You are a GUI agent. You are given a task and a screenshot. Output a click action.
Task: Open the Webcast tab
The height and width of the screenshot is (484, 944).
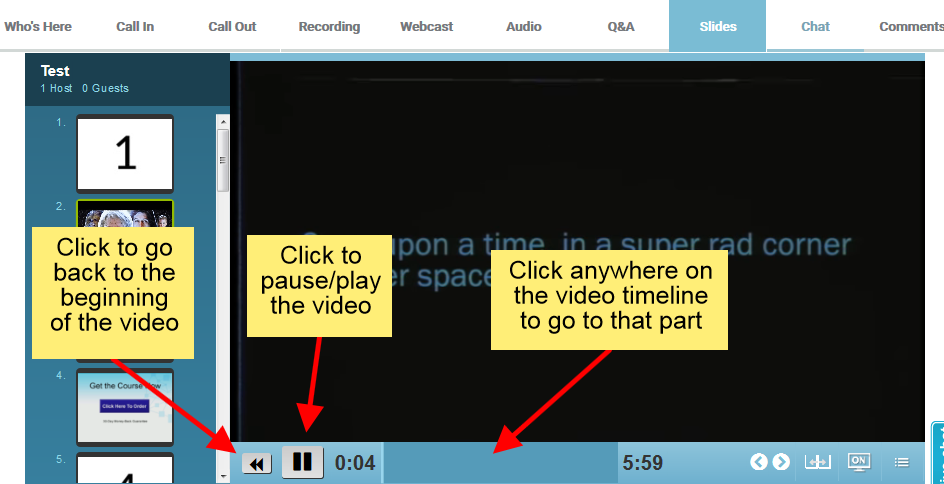(427, 26)
